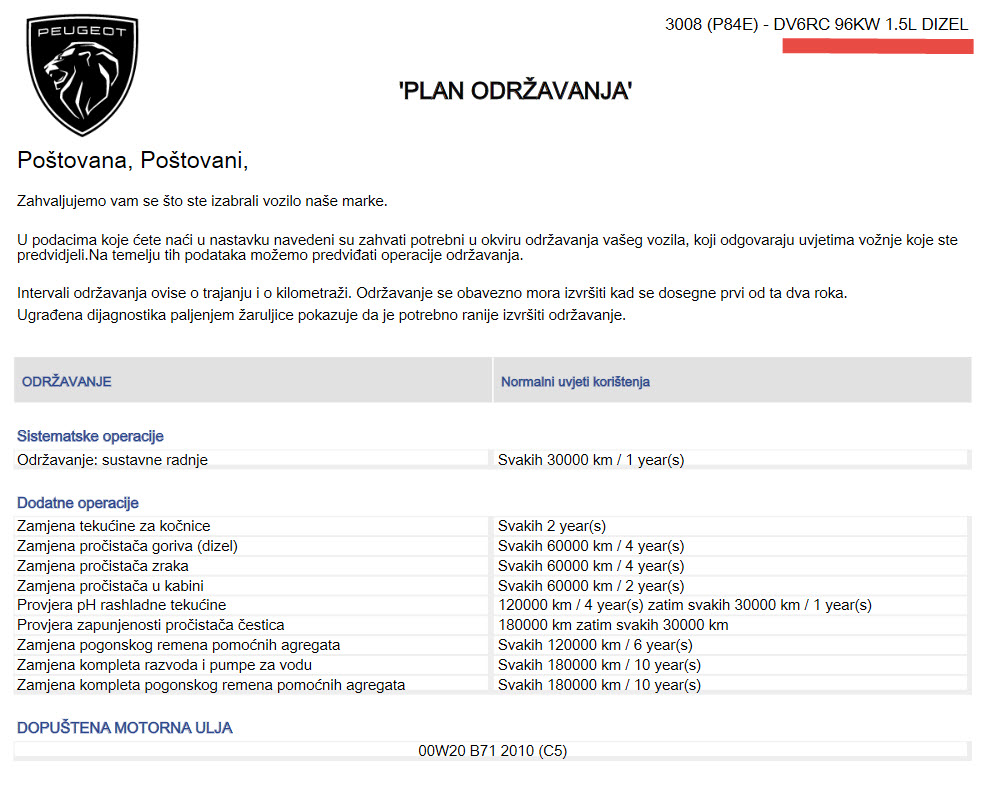Click the vehicle model header '3008 (P84E) - DV6RC 96KW 1.5L DIZEL'
The width and height of the screenshot is (985, 787).
[x=817, y=24]
